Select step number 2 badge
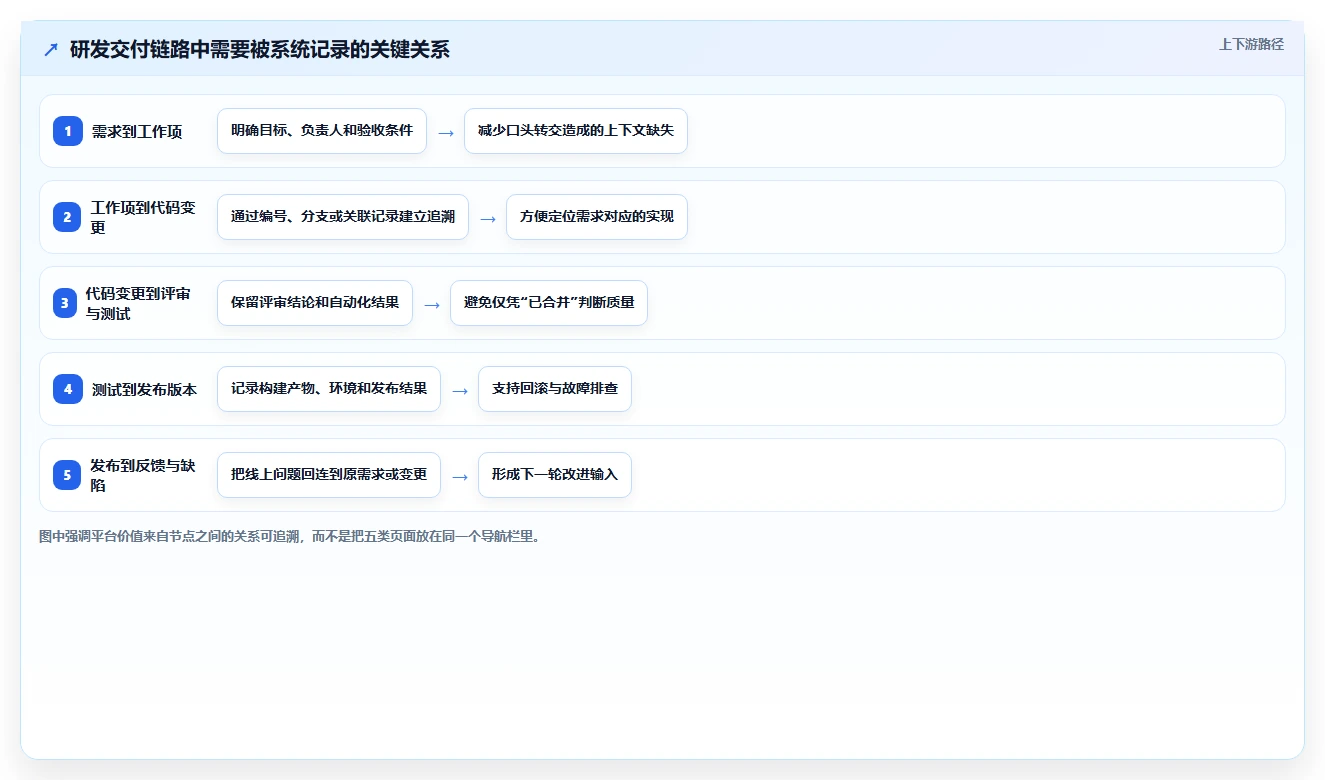The width and height of the screenshot is (1325, 780). 68,217
